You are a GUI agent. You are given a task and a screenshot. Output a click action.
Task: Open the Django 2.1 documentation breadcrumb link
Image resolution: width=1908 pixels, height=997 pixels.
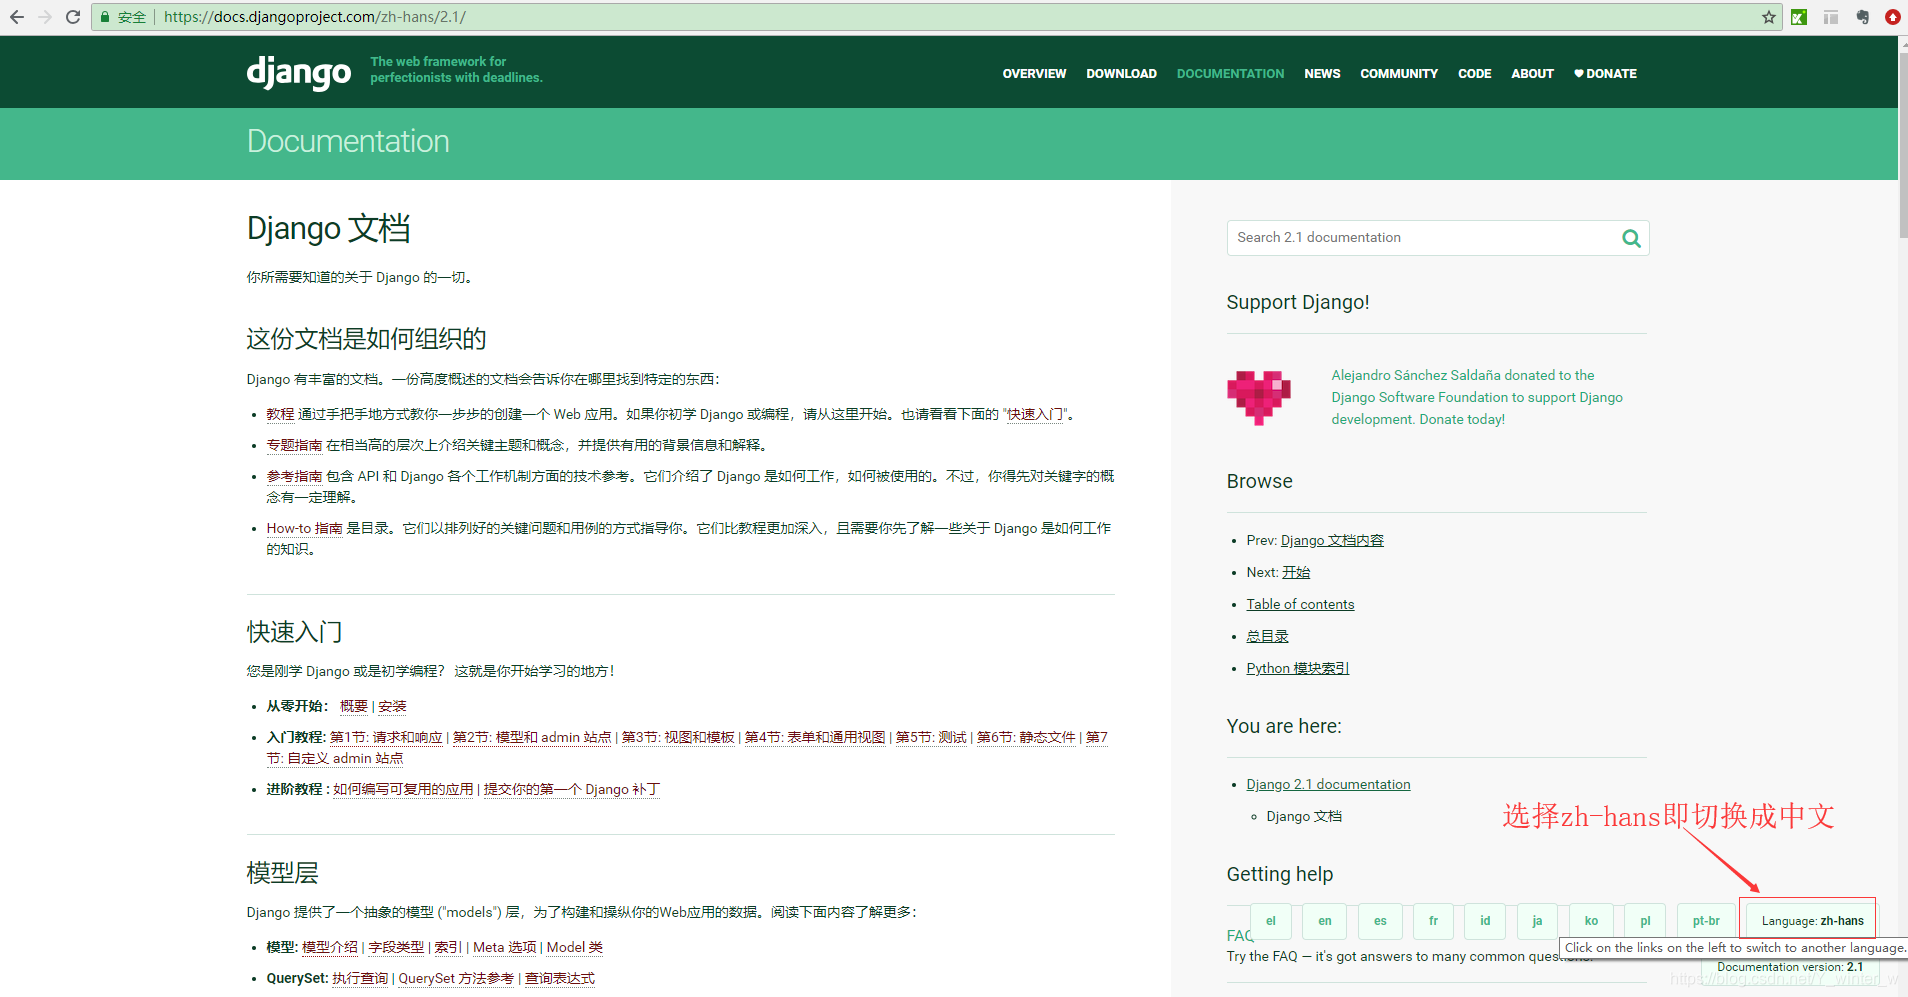(1328, 784)
